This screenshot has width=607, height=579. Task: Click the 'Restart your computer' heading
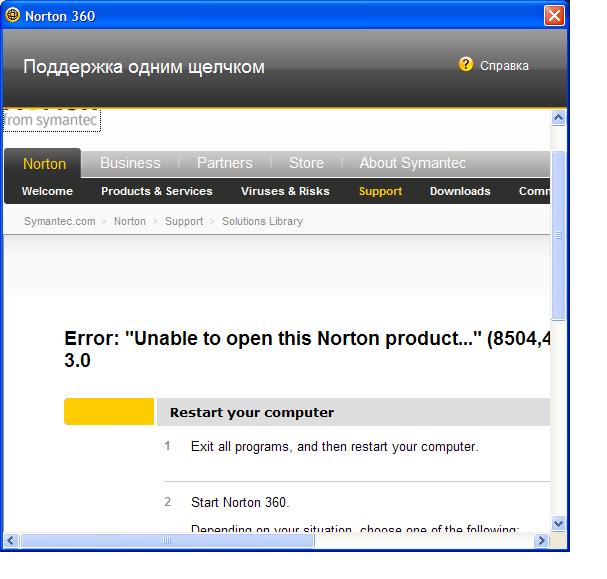click(252, 413)
